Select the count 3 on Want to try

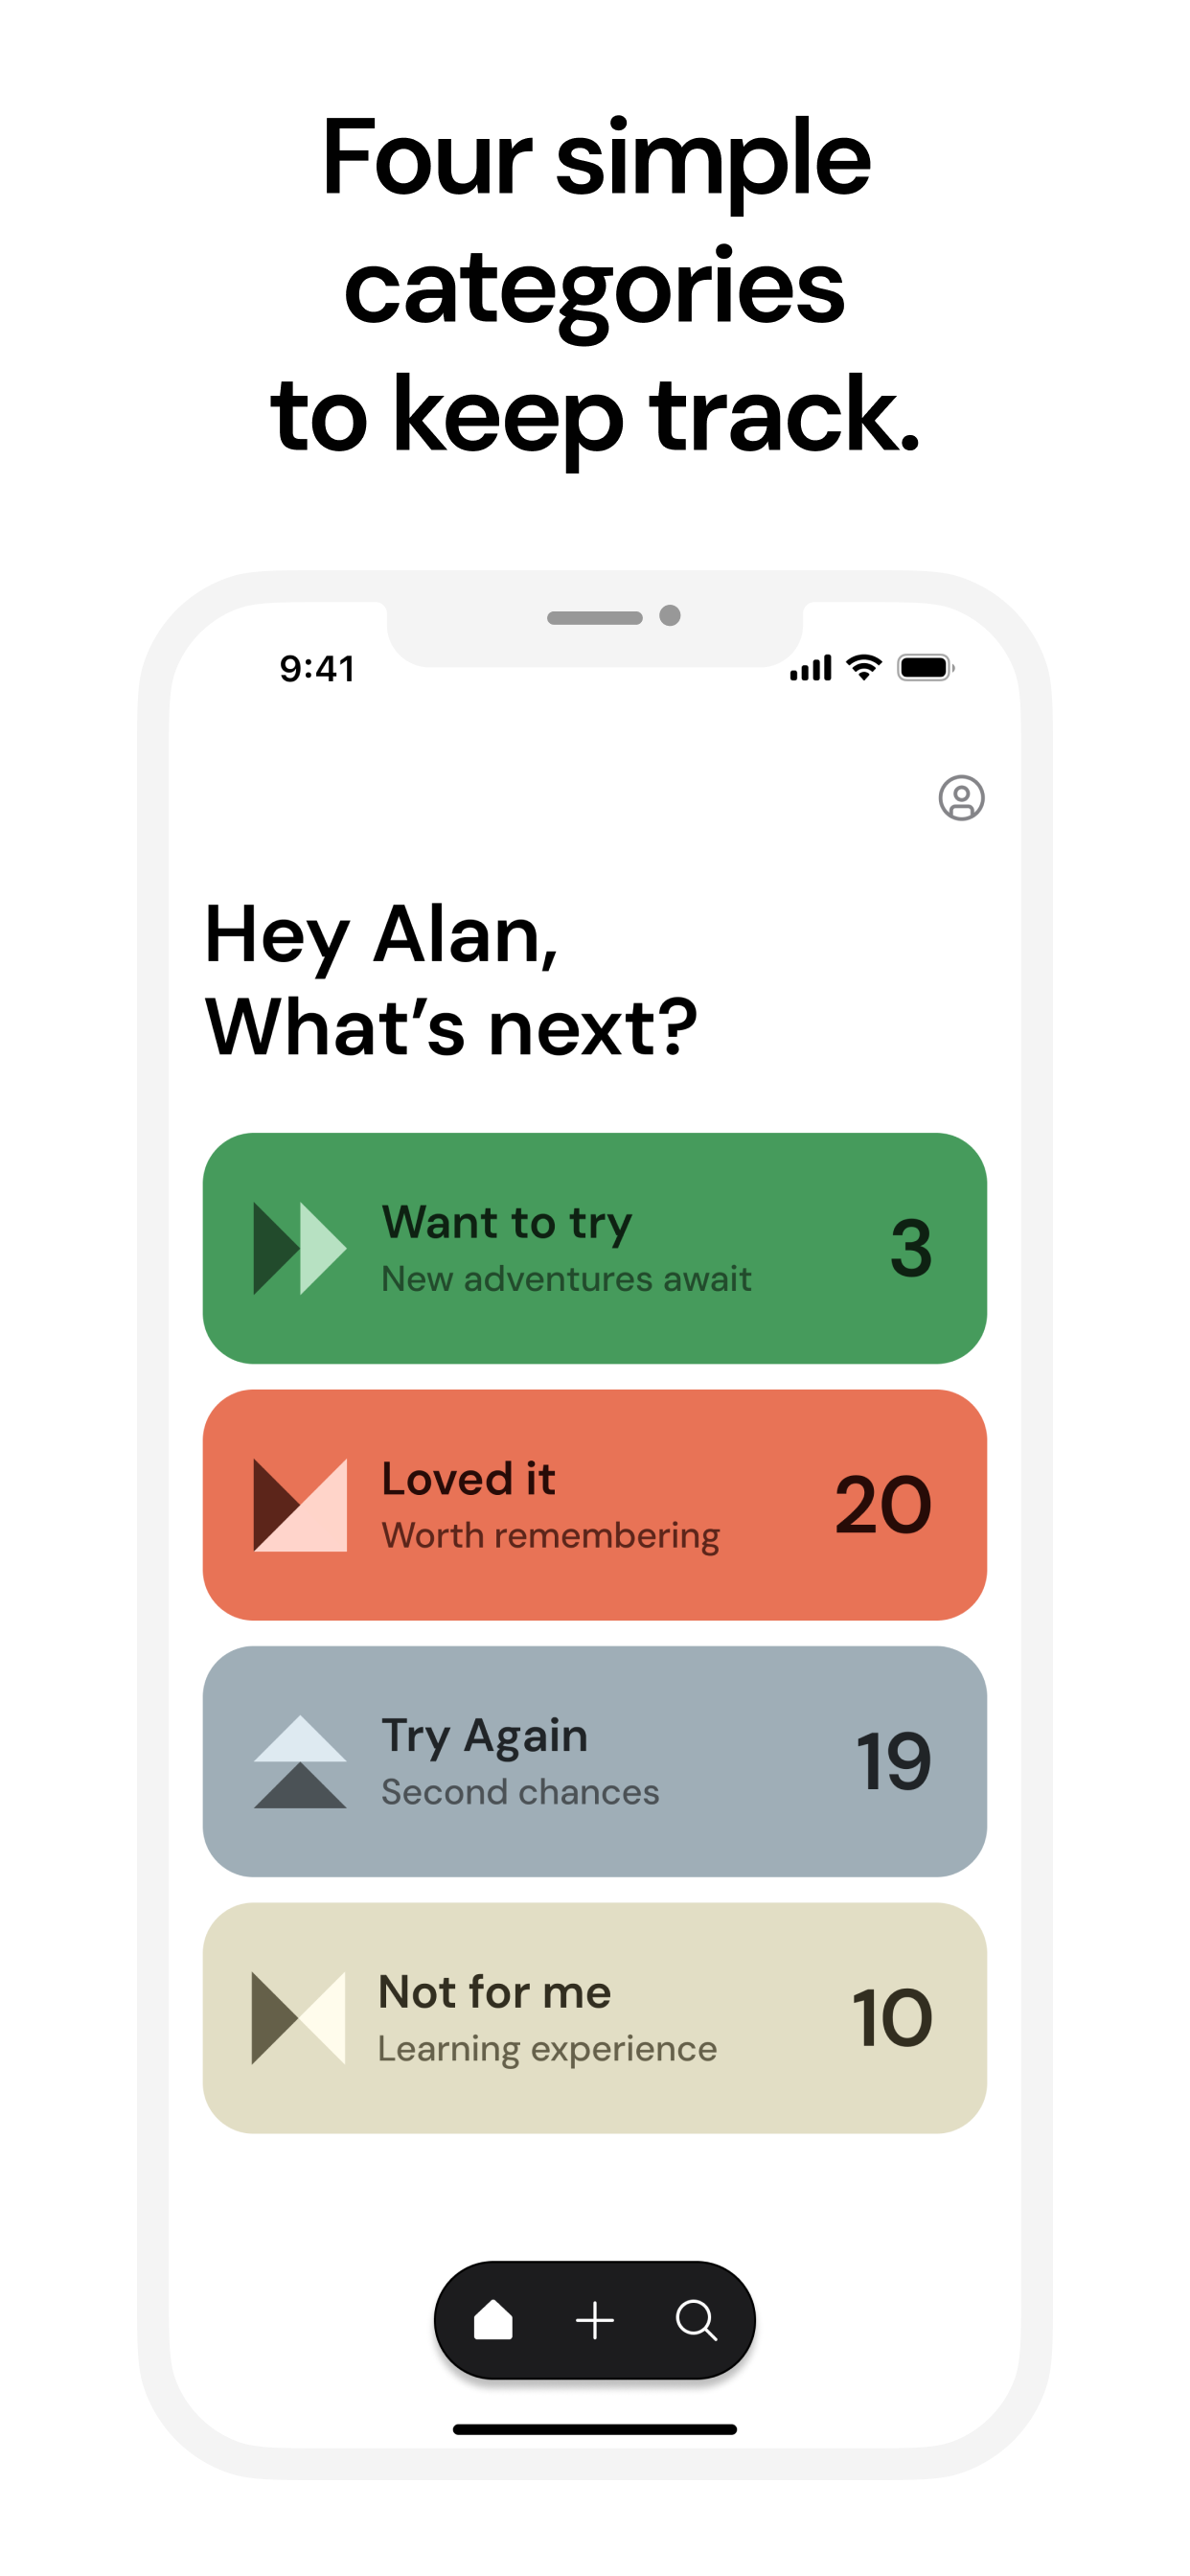(x=911, y=1248)
